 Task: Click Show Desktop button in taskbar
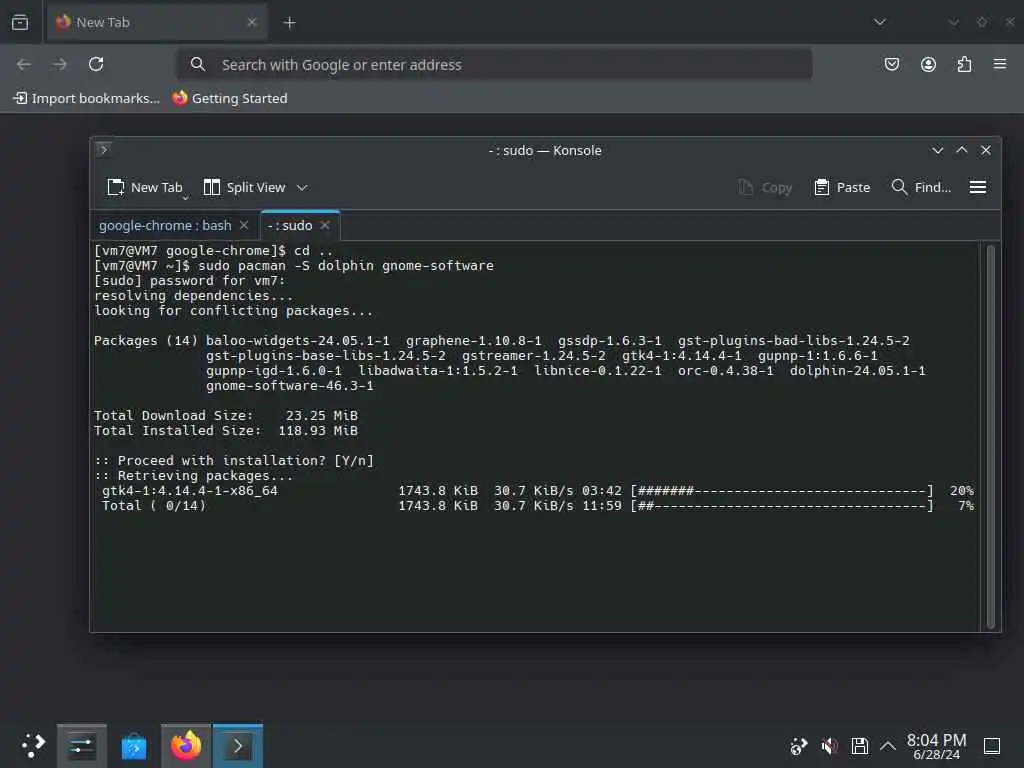[992, 745]
